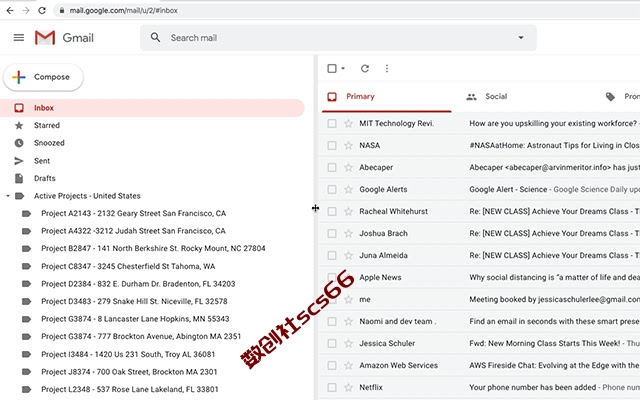Open the Netflix phone number added email

pos(478,387)
